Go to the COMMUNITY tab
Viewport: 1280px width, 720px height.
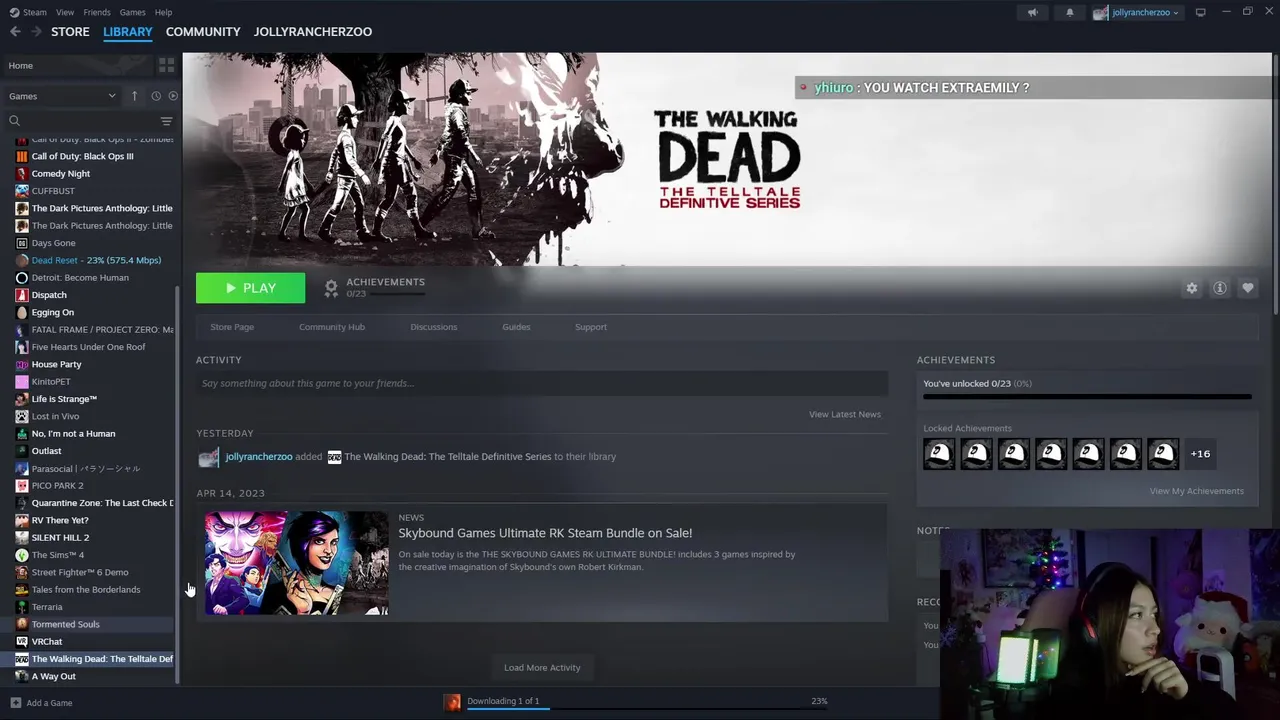pyautogui.click(x=203, y=32)
